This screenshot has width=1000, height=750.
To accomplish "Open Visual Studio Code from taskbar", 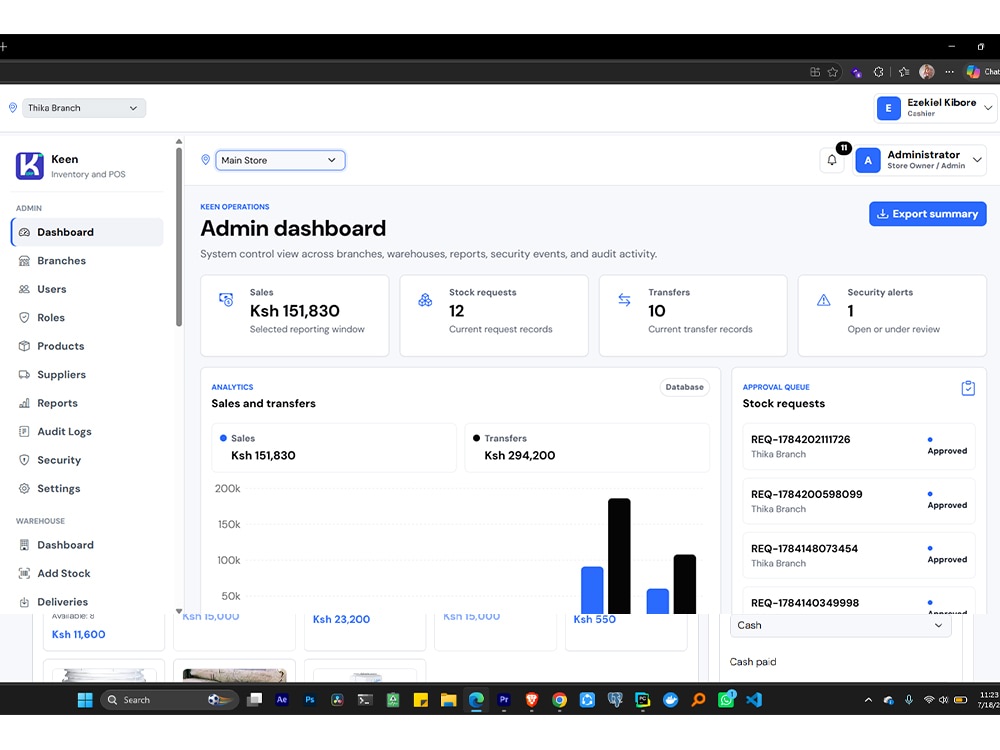I will click(754, 700).
